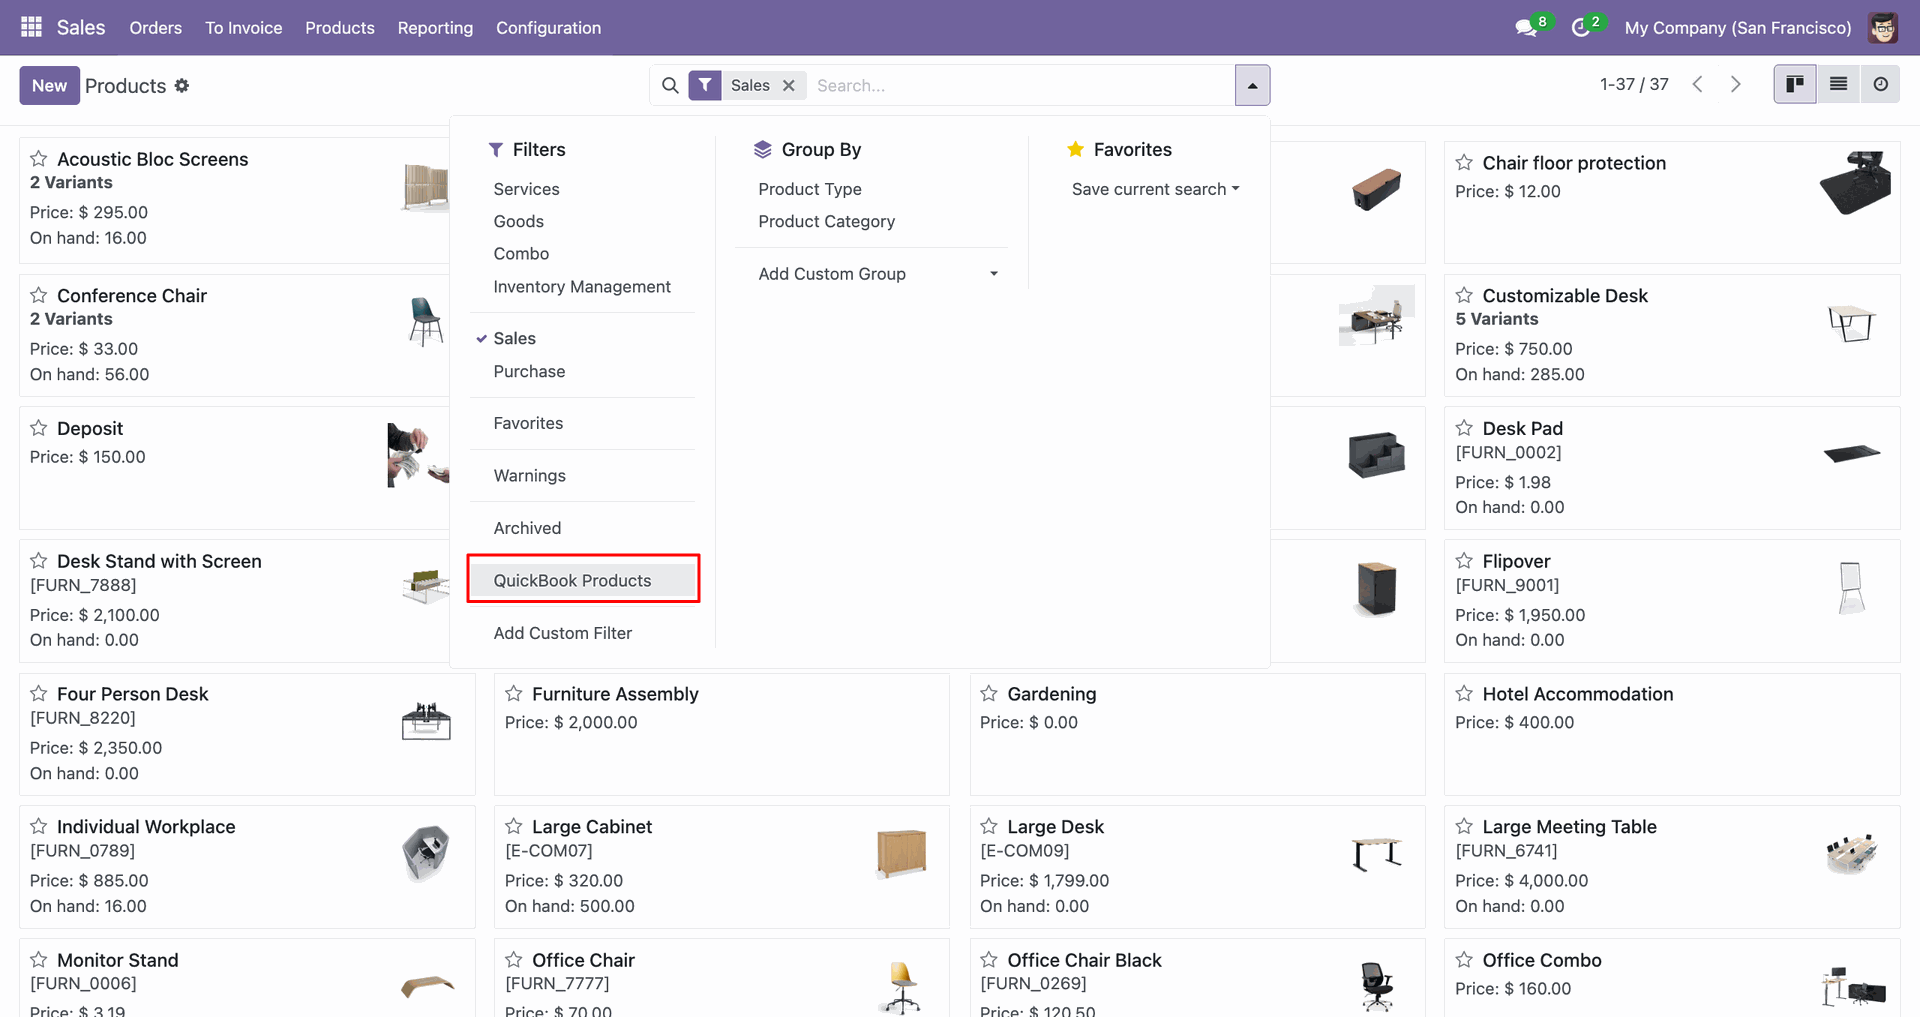The image size is (1920, 1017).
Task: Open the Products settings gear
Action: [x=182, y=86]
